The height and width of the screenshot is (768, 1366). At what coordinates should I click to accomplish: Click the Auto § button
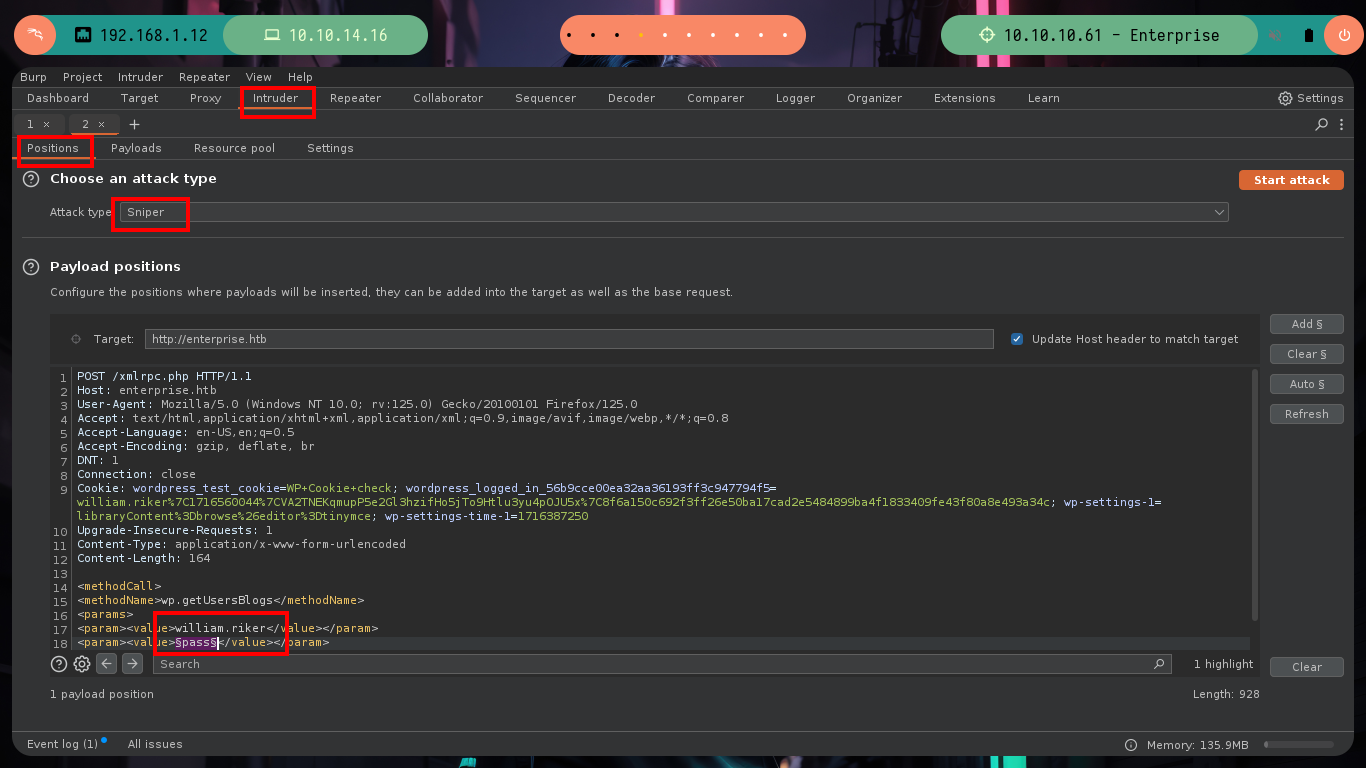1307,384
